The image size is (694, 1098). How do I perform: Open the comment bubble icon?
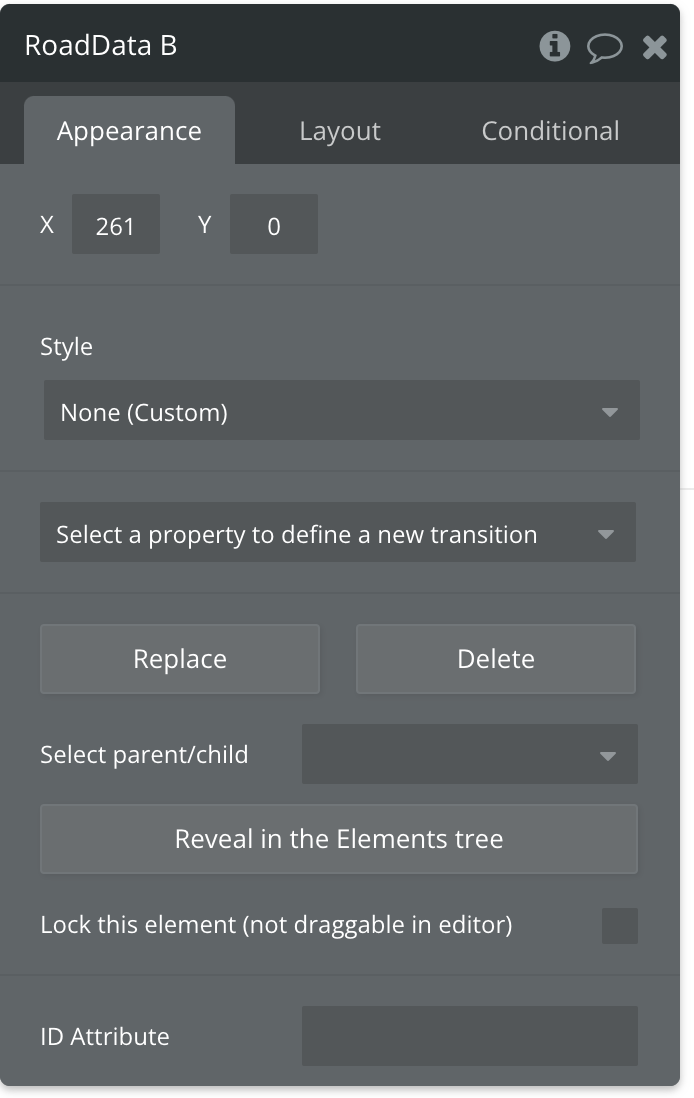point(604,47)
